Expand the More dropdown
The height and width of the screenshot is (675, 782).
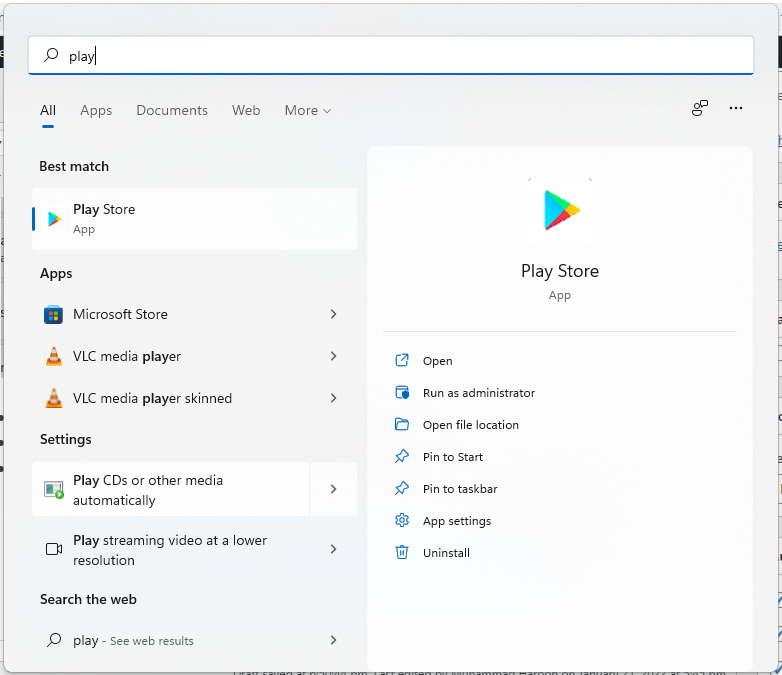(x=308, y=110)
